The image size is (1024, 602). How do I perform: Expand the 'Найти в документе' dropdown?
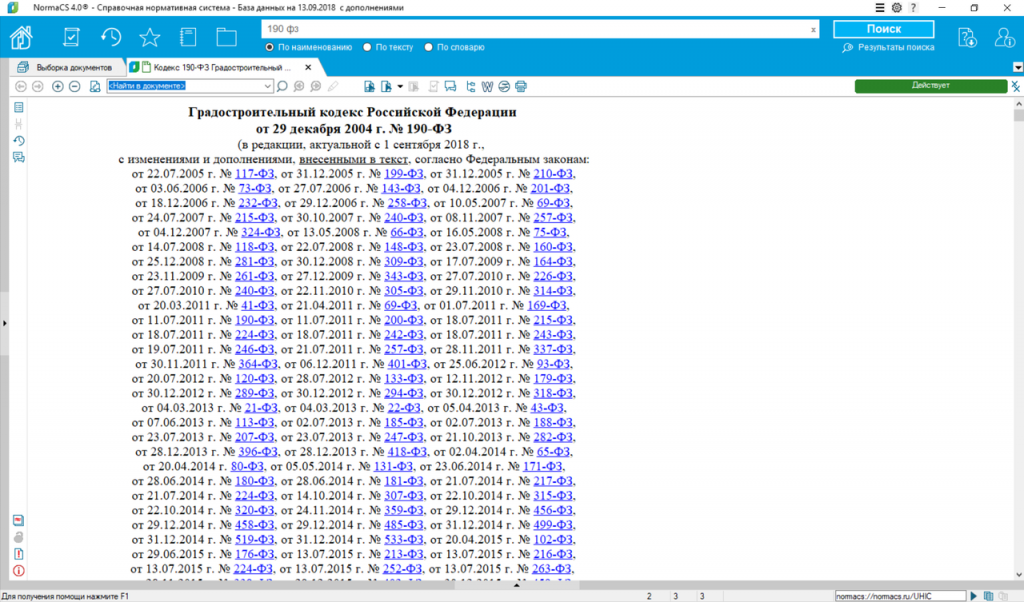(x=267, y=86)
